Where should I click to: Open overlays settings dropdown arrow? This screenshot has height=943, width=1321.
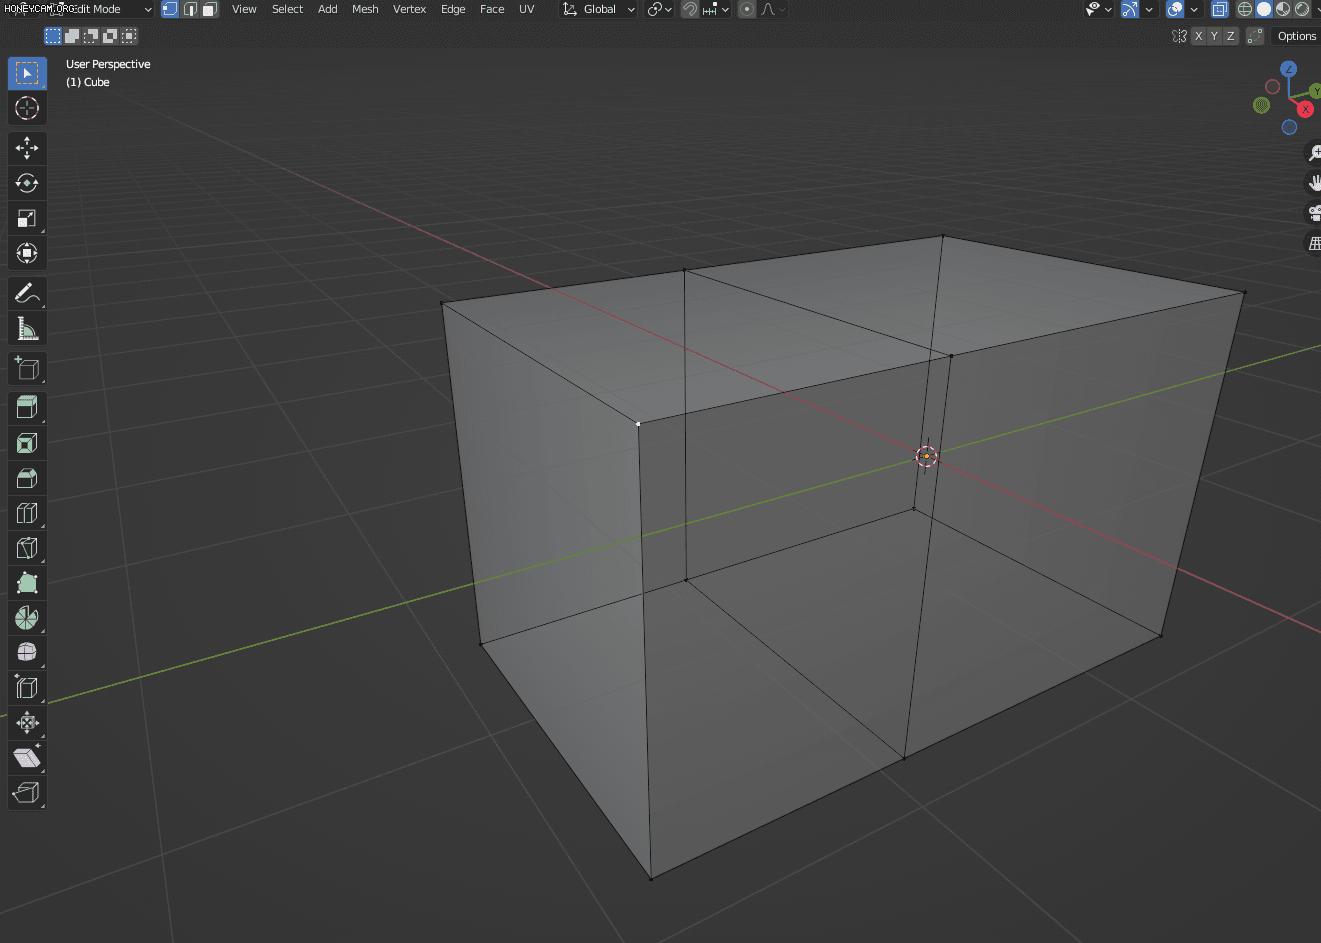(1194, 9)
